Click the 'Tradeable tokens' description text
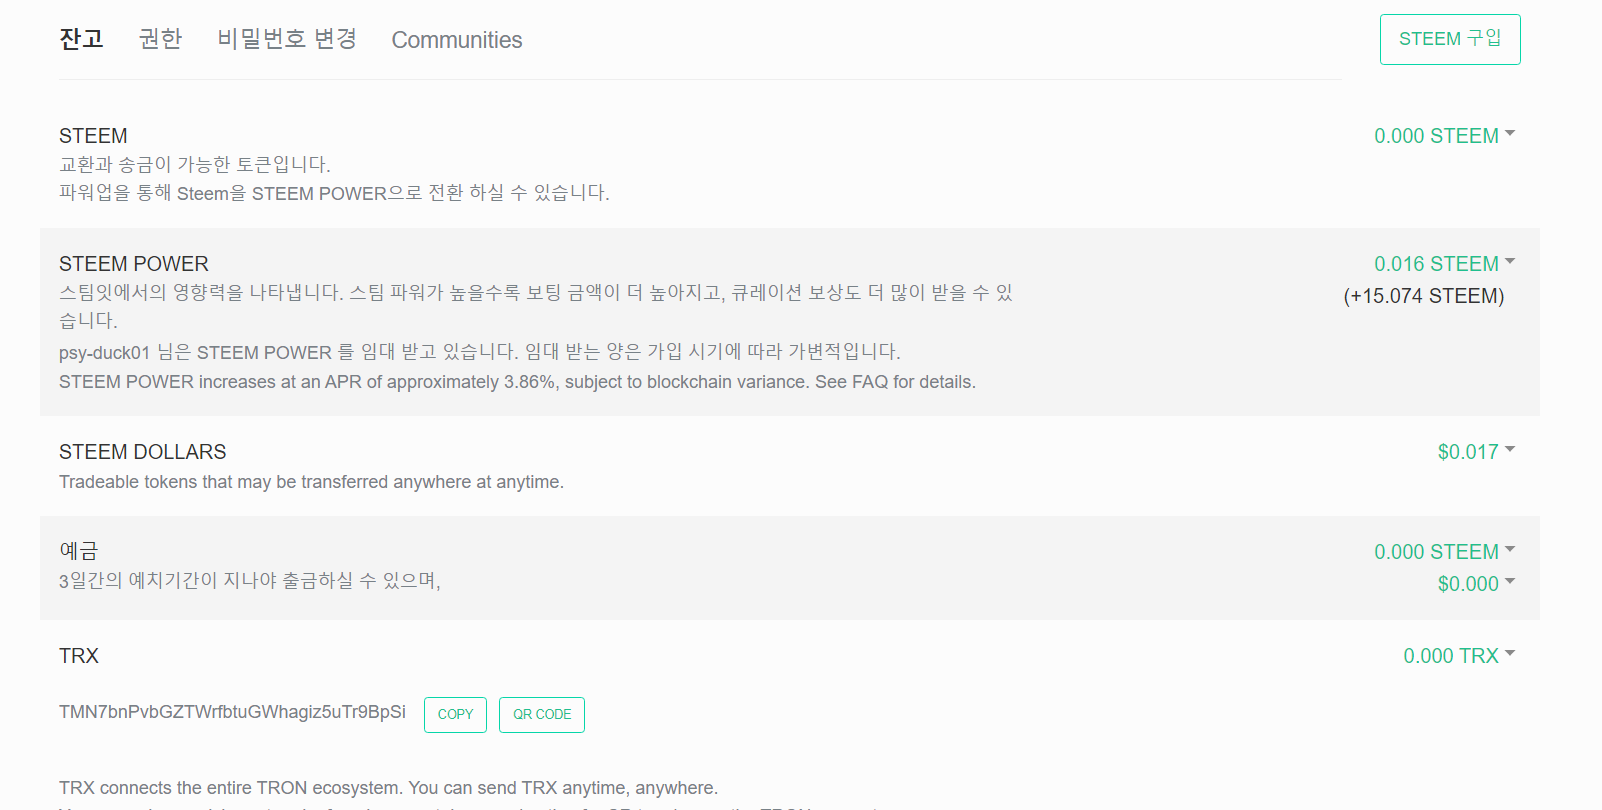The width and height of the screenshot is (1602, 810). [x=311, y=482]
